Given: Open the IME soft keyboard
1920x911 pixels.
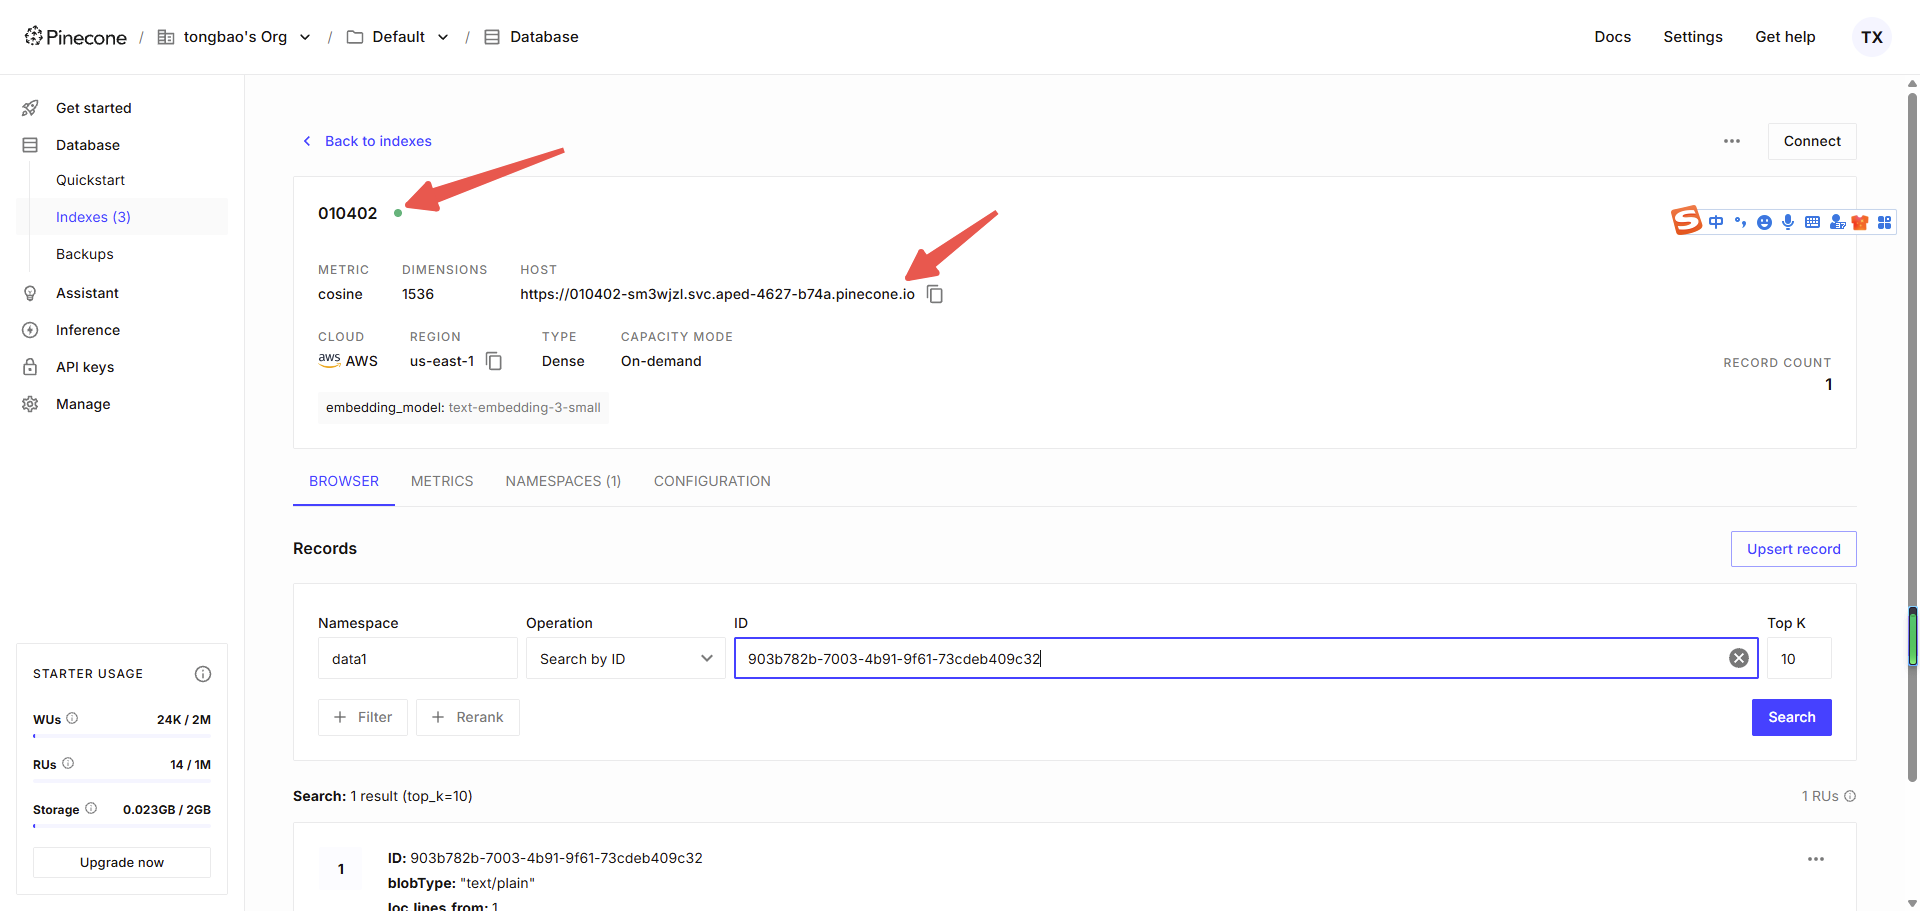Looking at the screenshot, I should pyautogui.click(x=1812, y=222).
